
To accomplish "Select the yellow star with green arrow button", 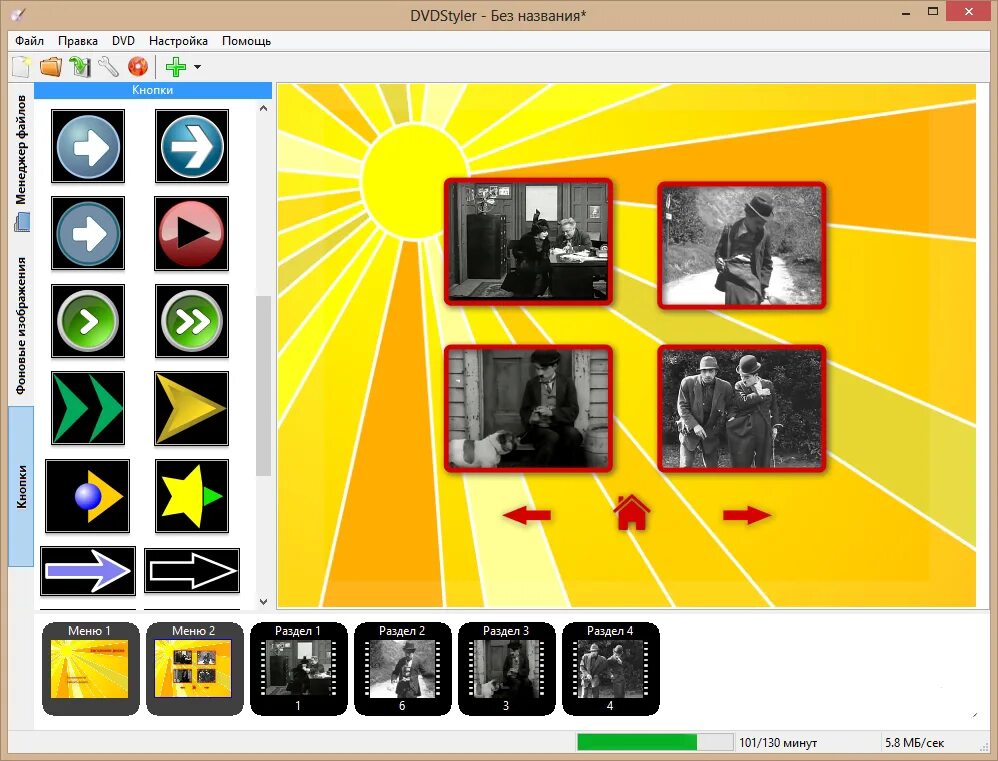I will tap(192, 496).
